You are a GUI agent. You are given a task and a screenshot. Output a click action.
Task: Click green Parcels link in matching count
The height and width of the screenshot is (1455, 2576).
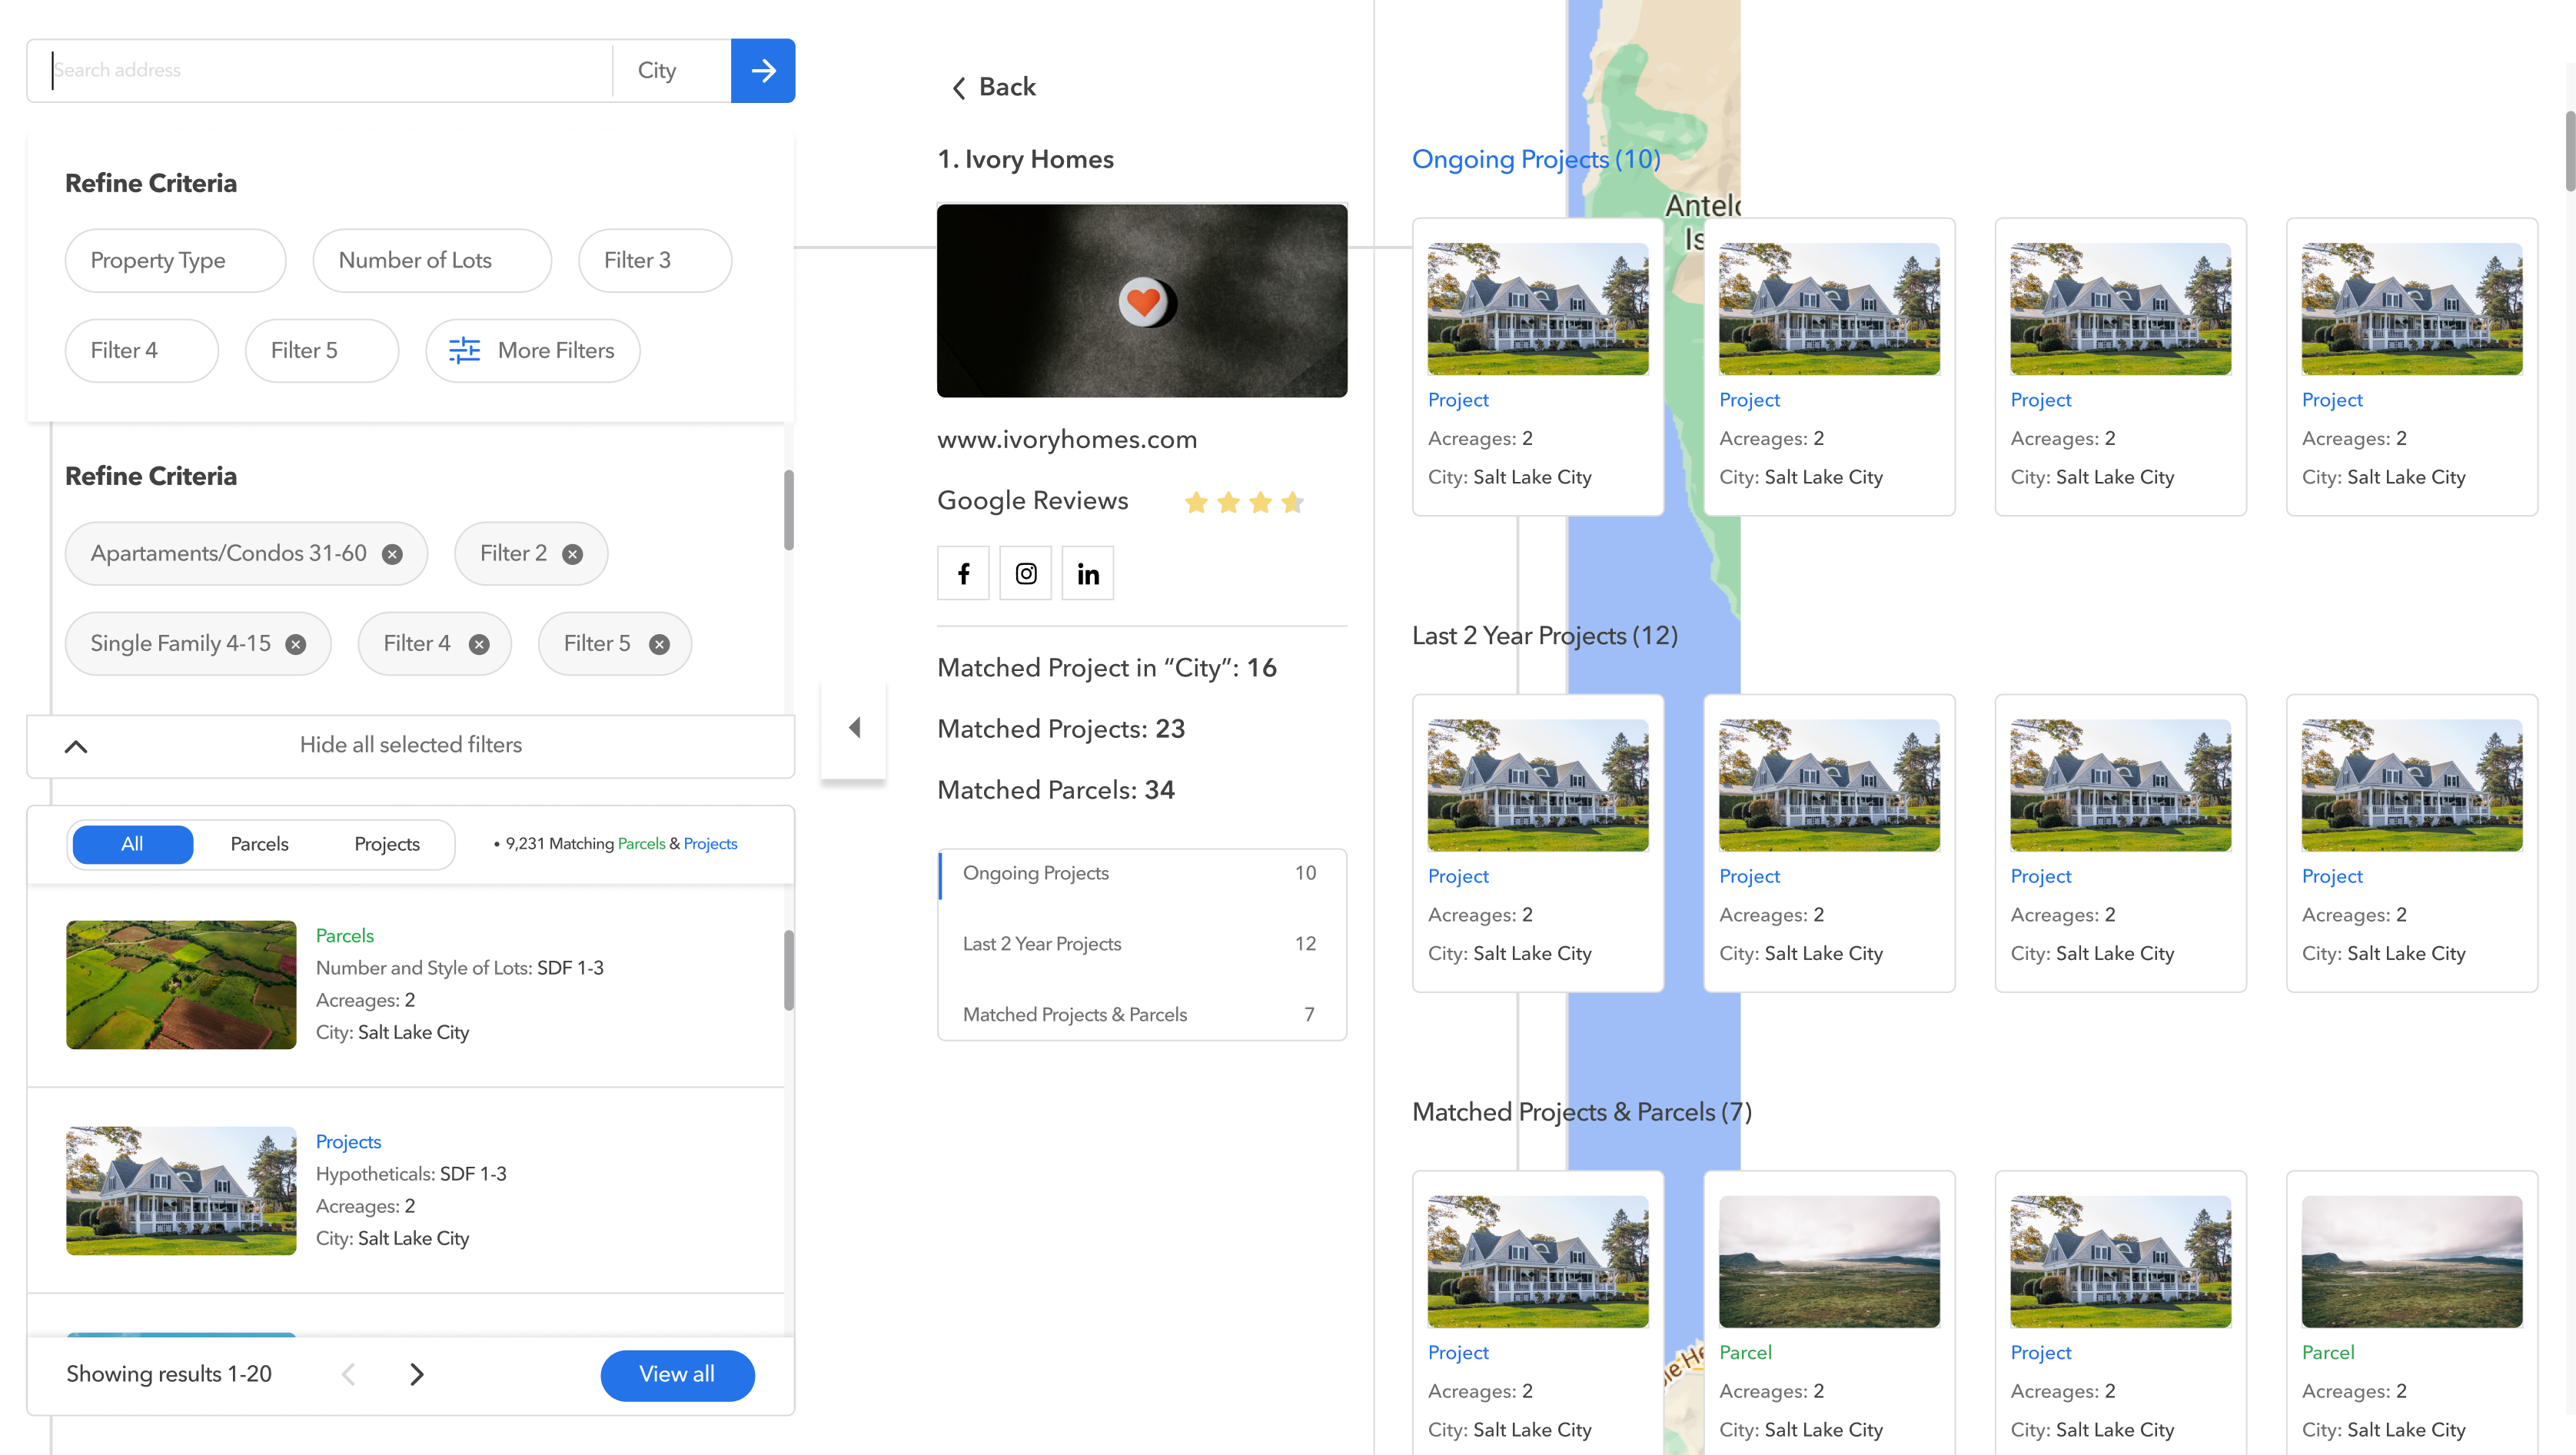coord(641,844)
